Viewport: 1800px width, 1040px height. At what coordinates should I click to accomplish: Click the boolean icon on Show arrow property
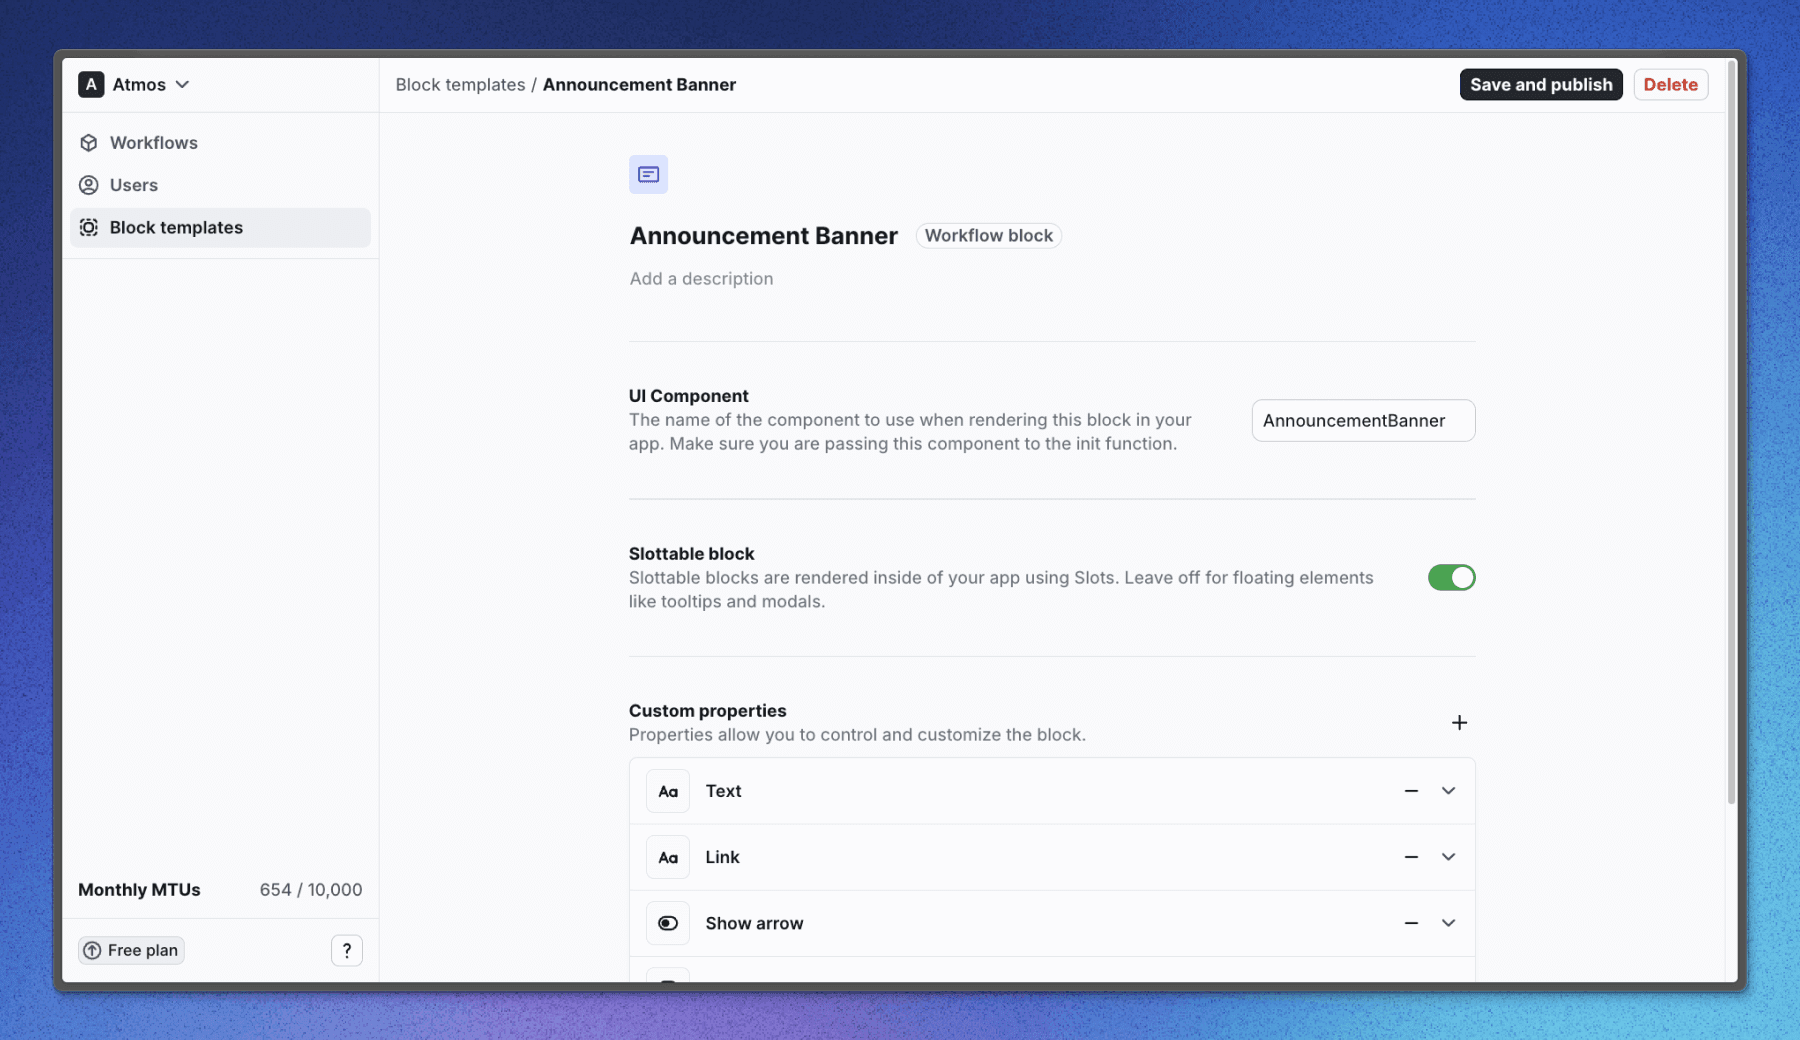667,923
